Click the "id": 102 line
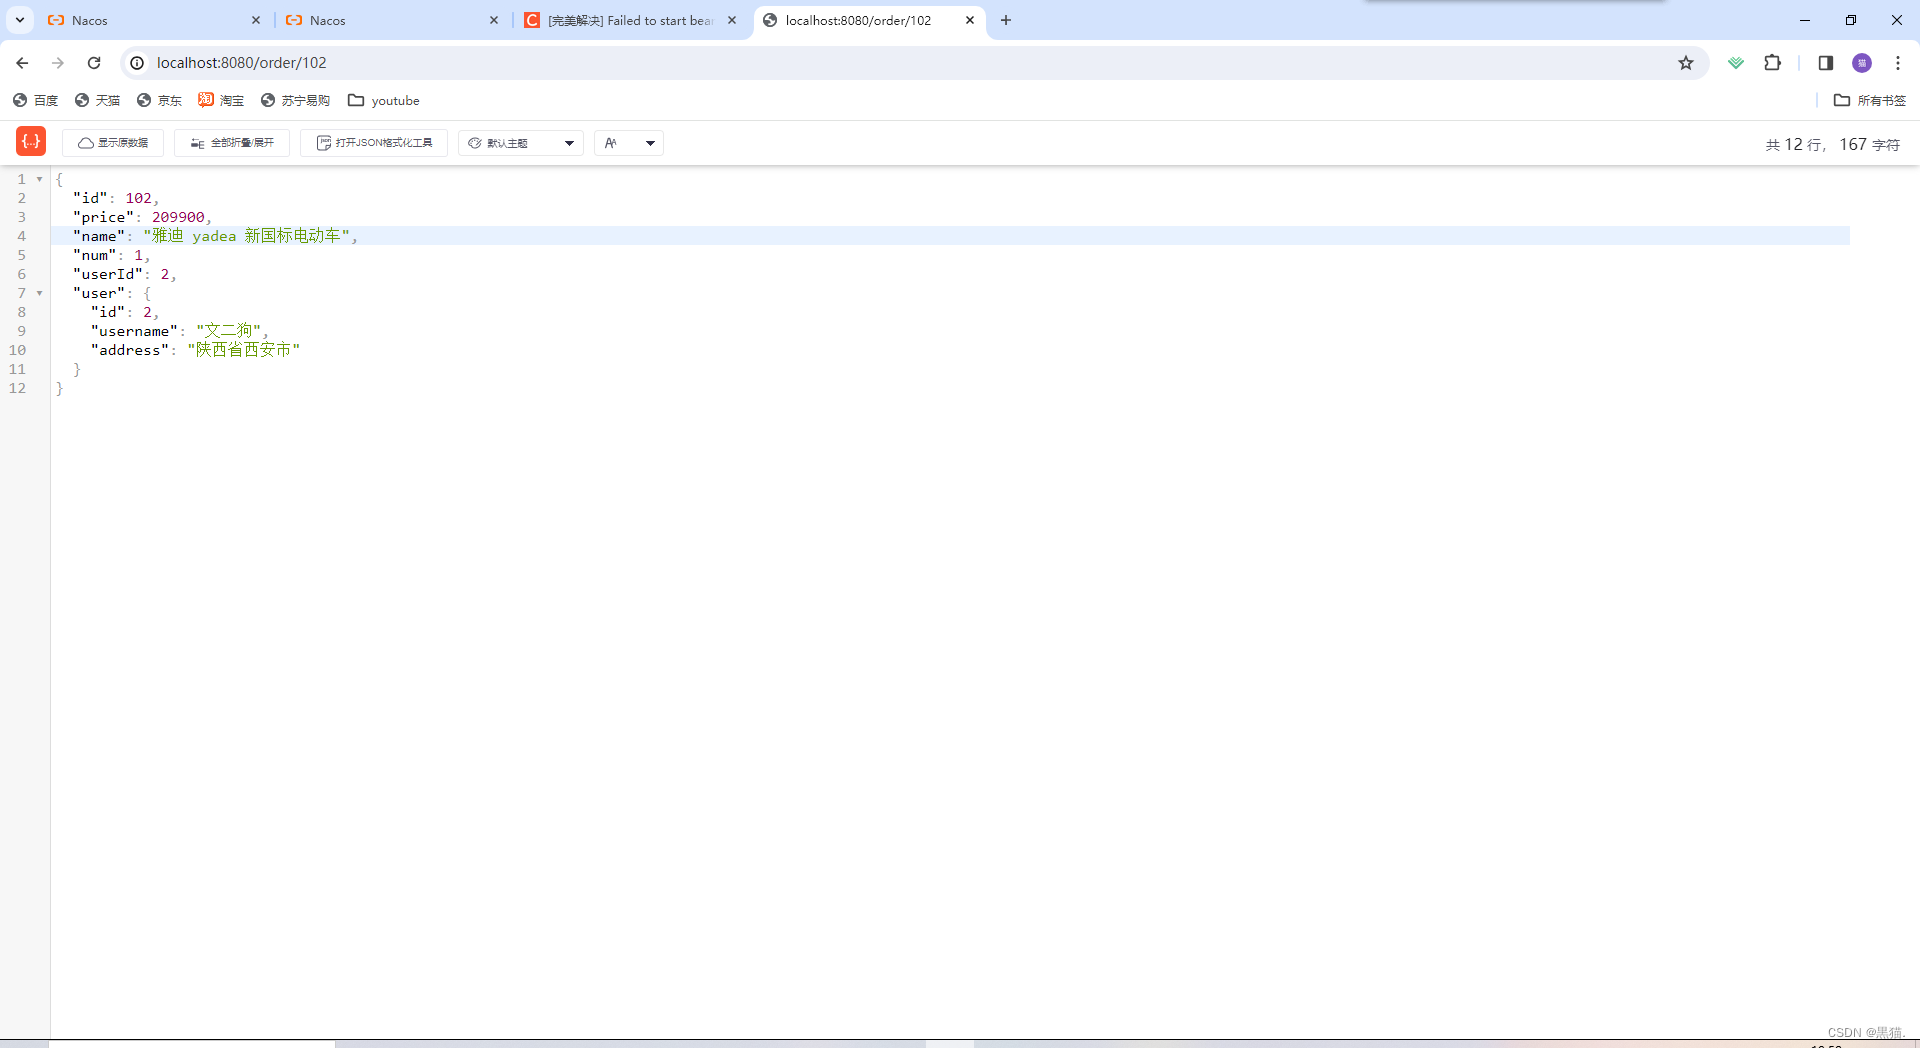This screenshot has width=1920, height=1048. [x=116, y=198]
